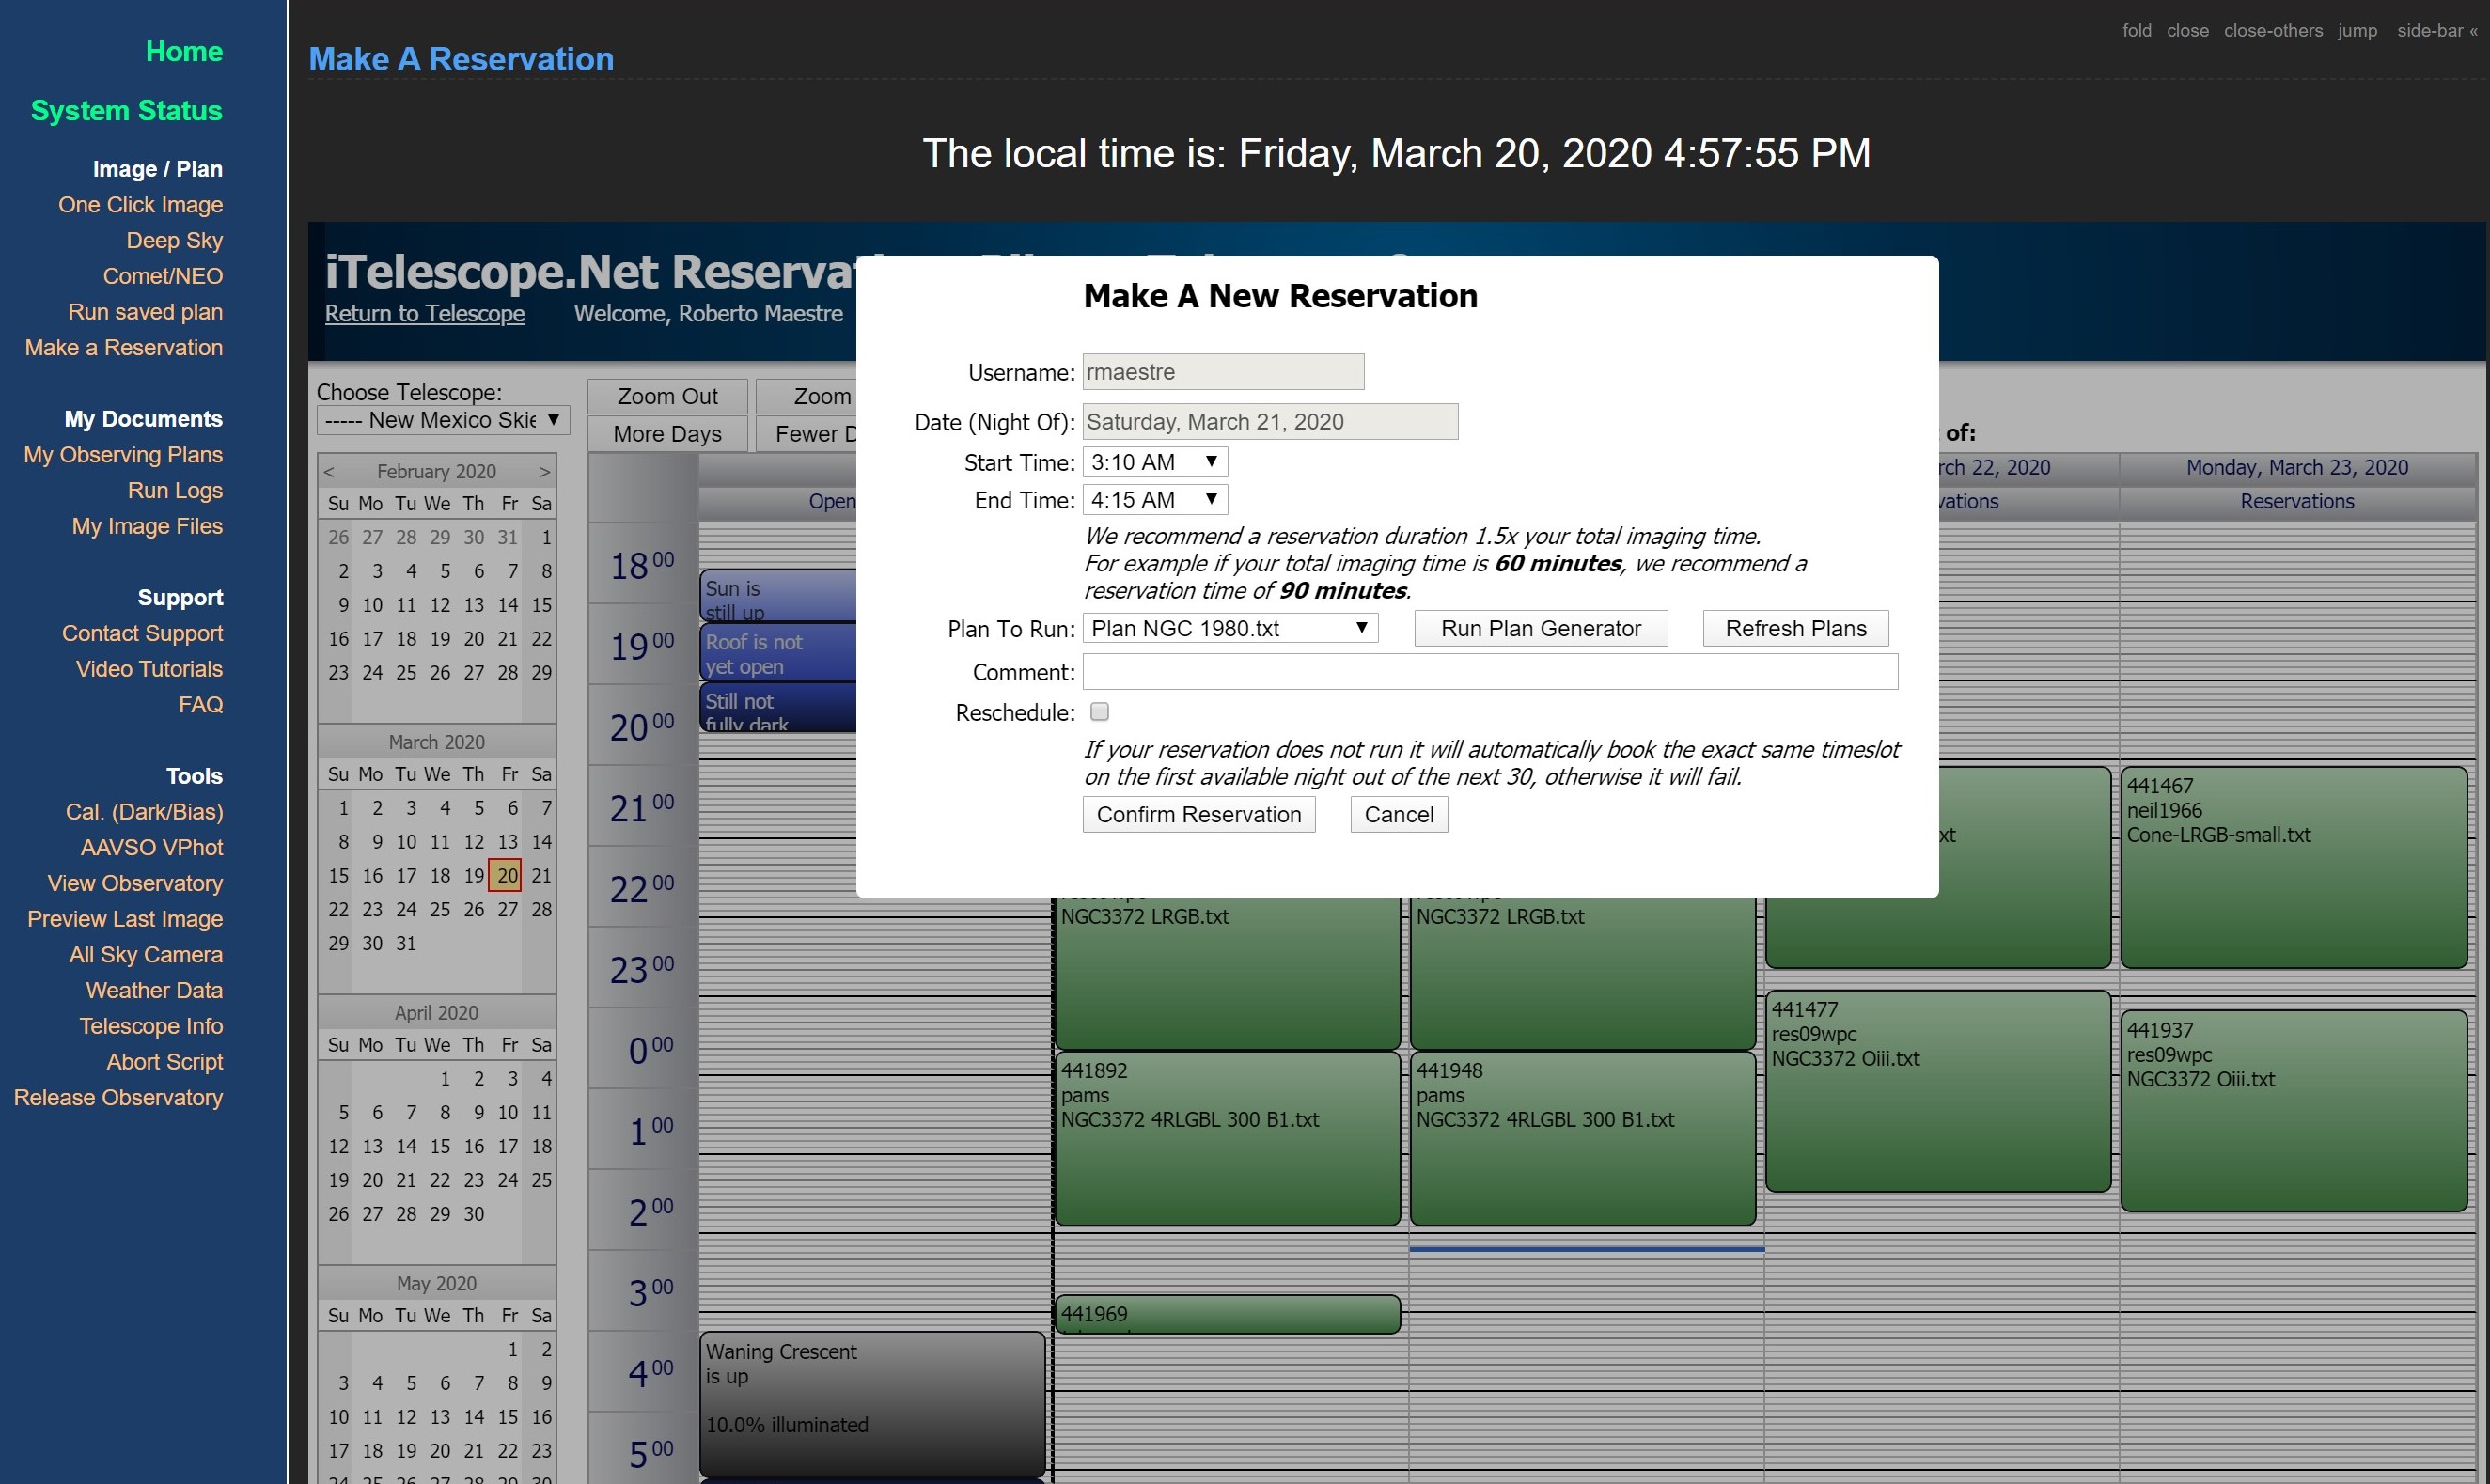
Task: Click close in the top-right menu
Action: pyautogui.click(x=2187, y=30)
